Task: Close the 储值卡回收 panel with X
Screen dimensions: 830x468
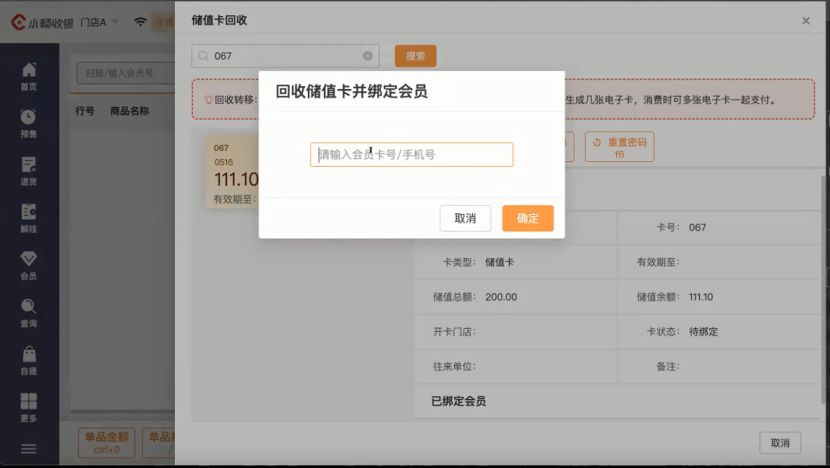Action: 806,21
